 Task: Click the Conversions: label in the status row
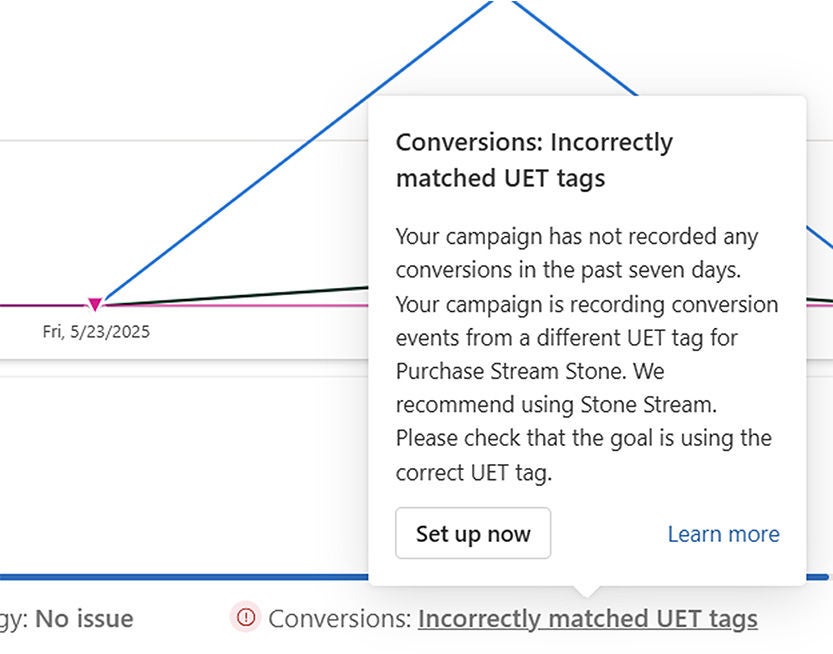(340, 619)
